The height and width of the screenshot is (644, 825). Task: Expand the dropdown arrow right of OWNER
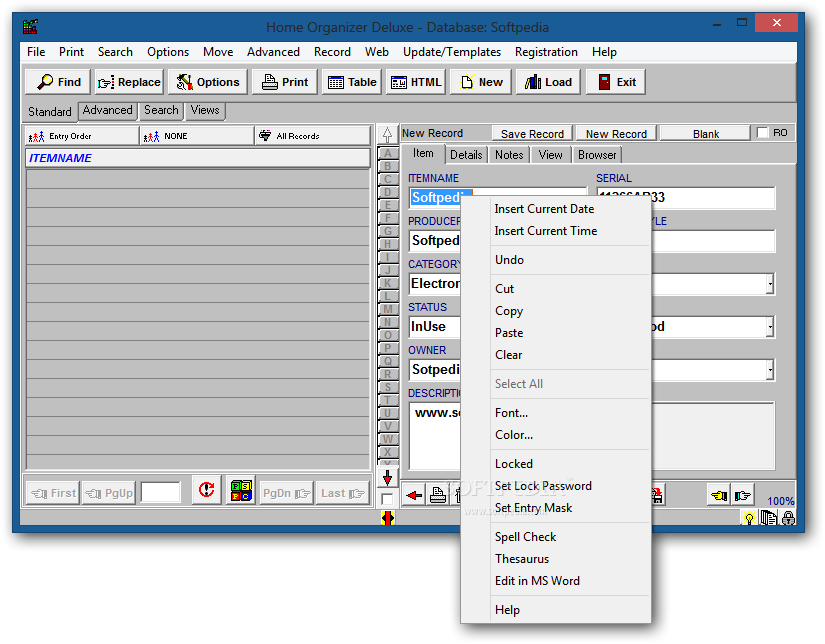point(770,370)
